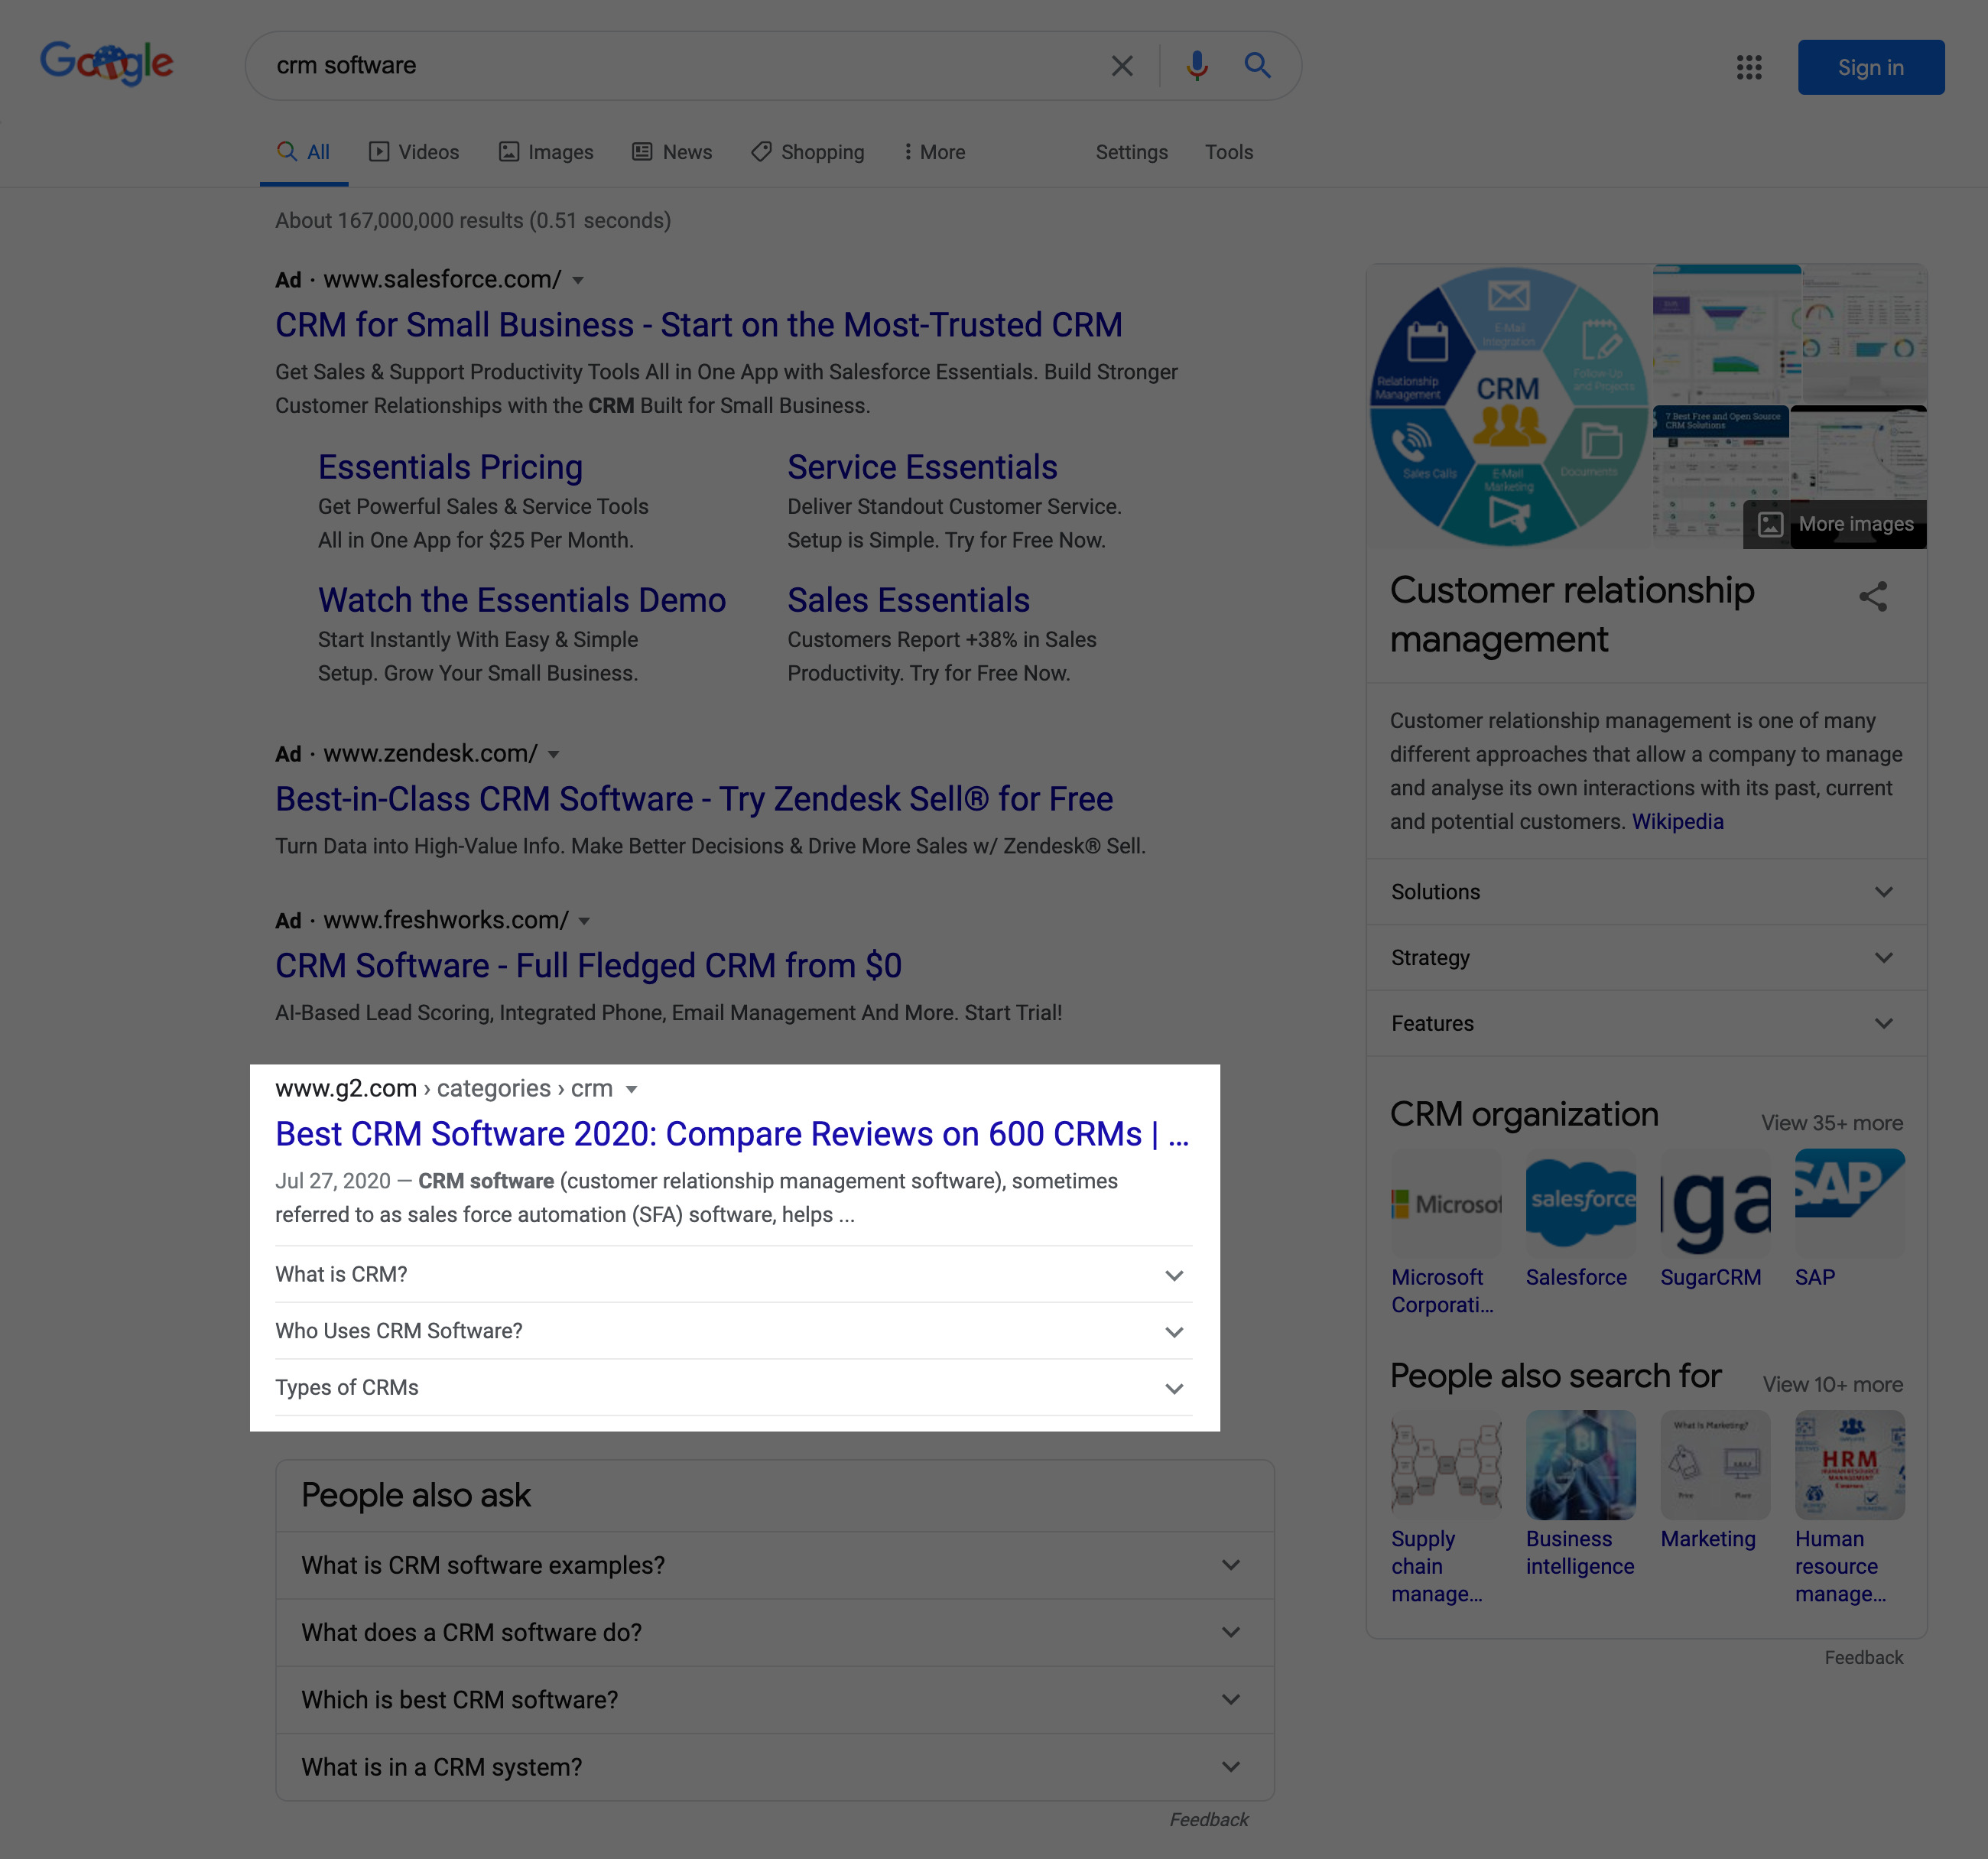Click View 35+ more CRM organizations
The height and width of the screenshot is (1859, 1988).
(x=1832, y=1123)
